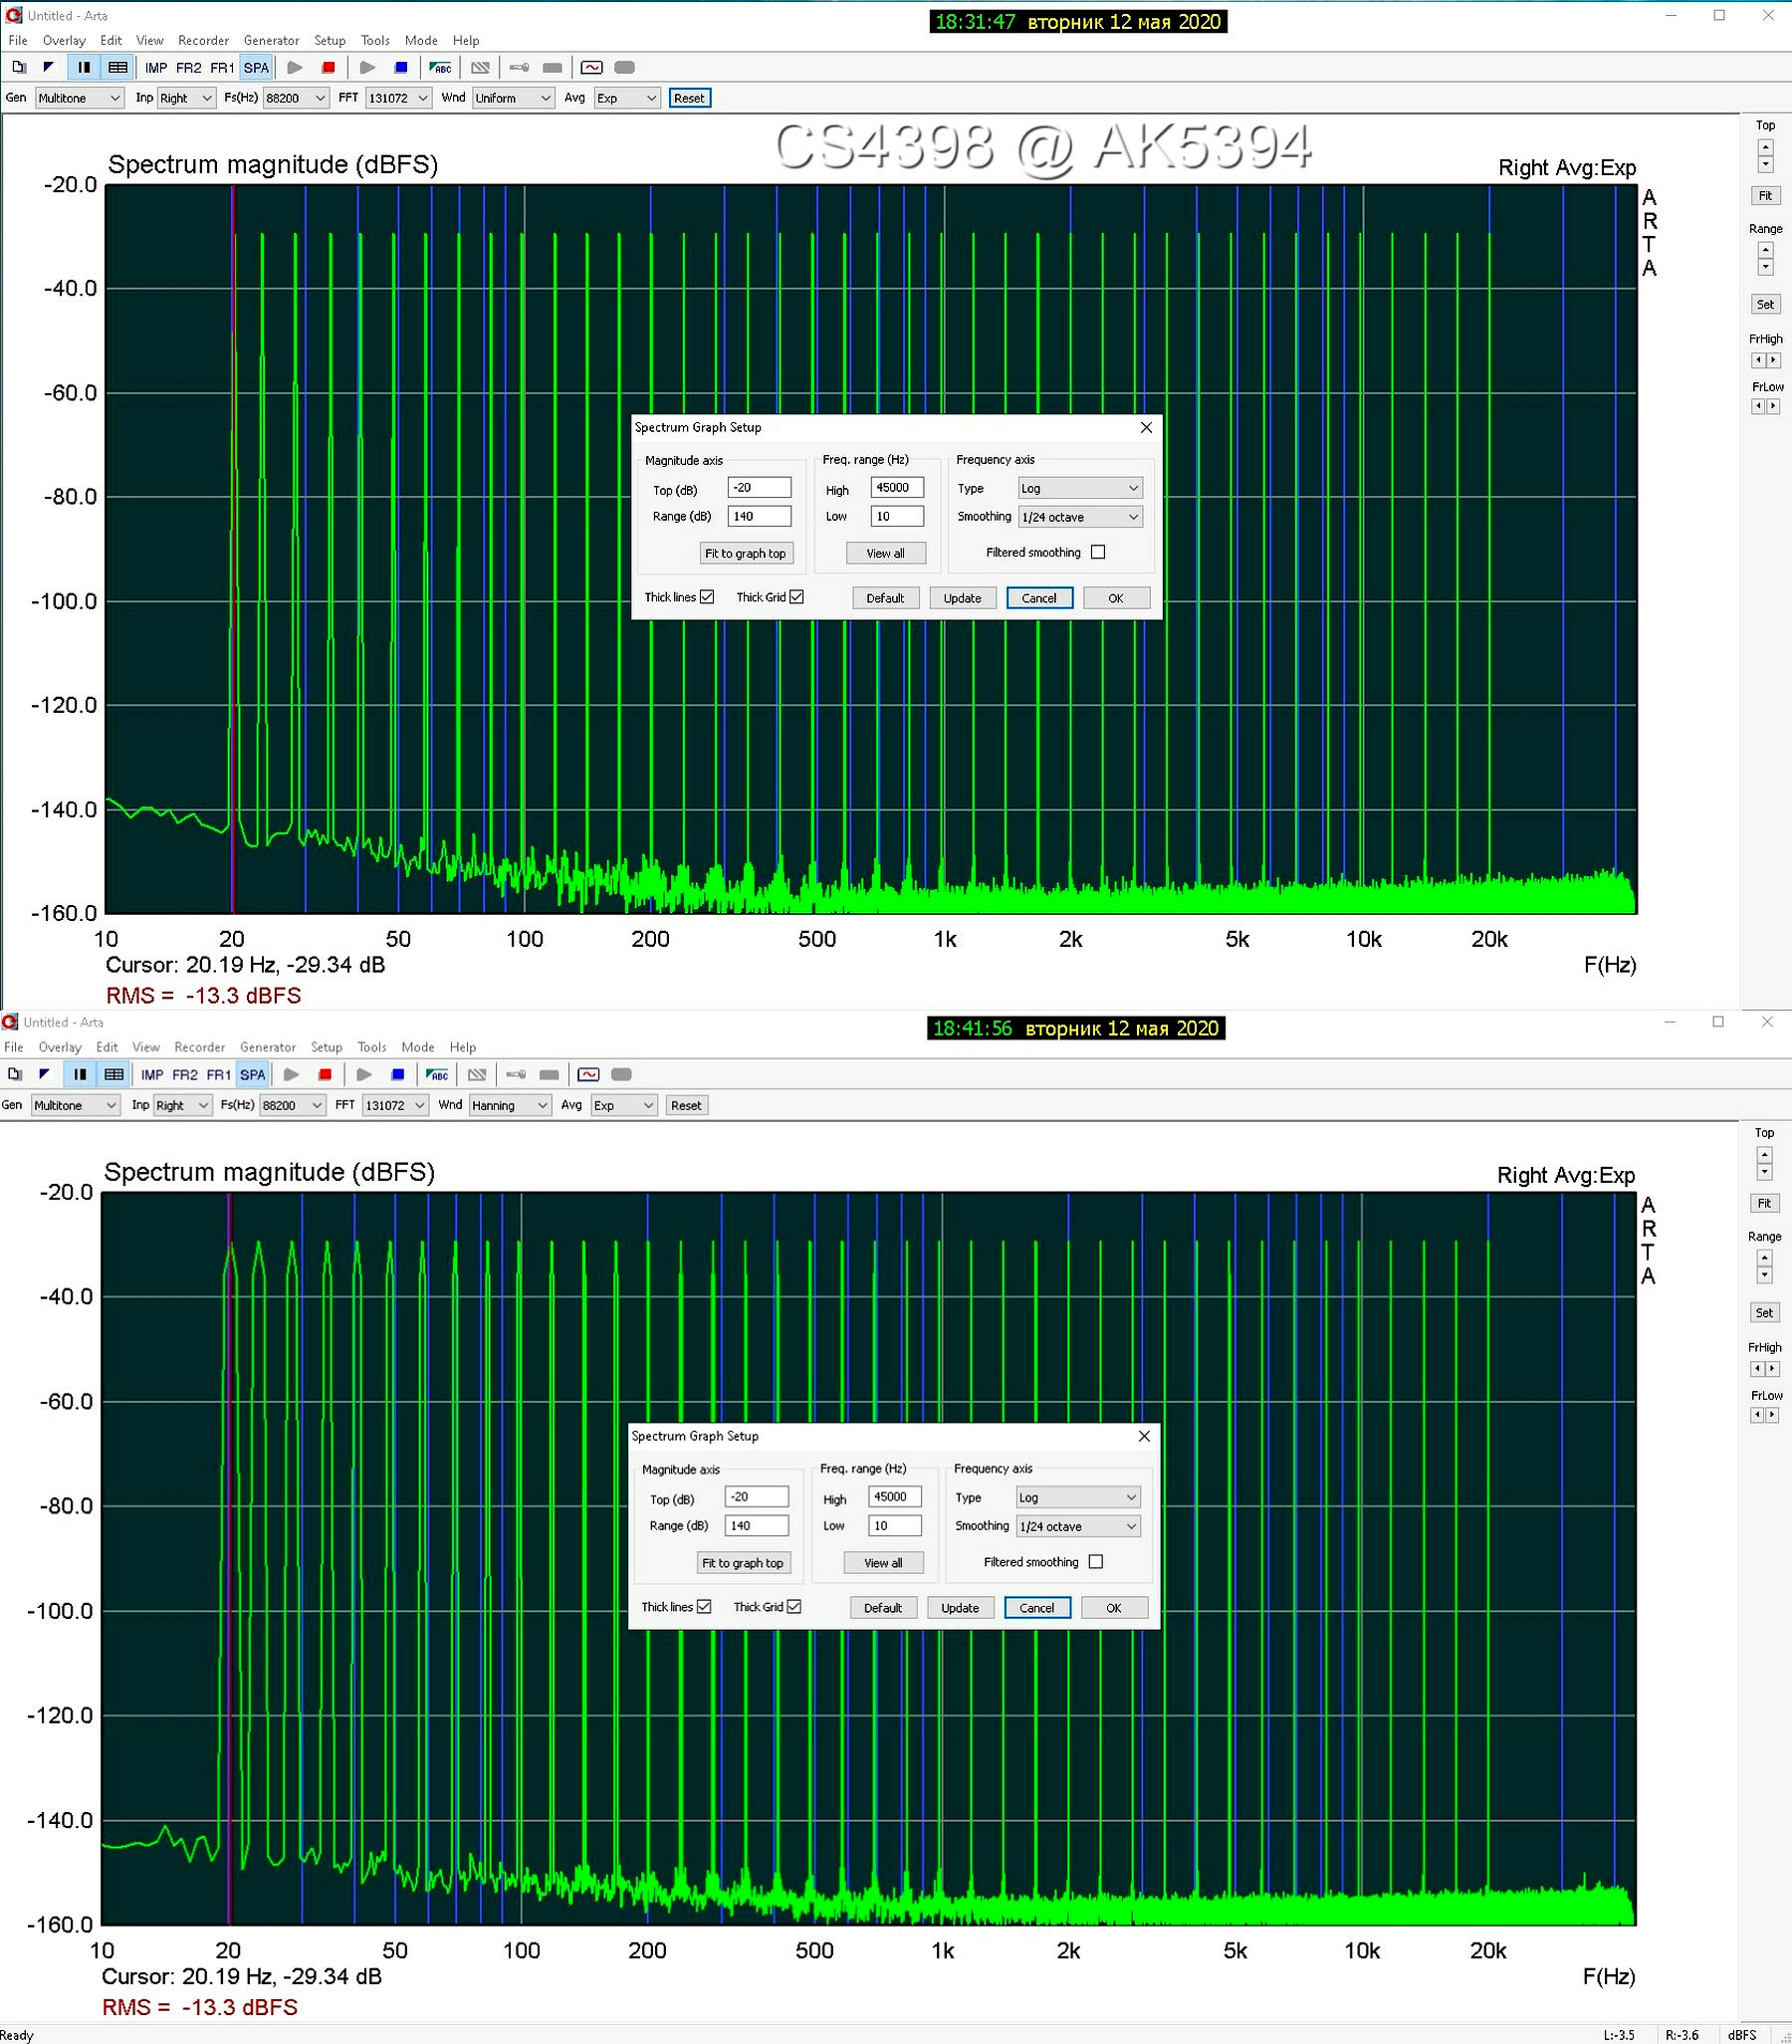Click Top (dB) field in upper setup dialog
1792x2044 pixels.
click(x=759, y=487)
